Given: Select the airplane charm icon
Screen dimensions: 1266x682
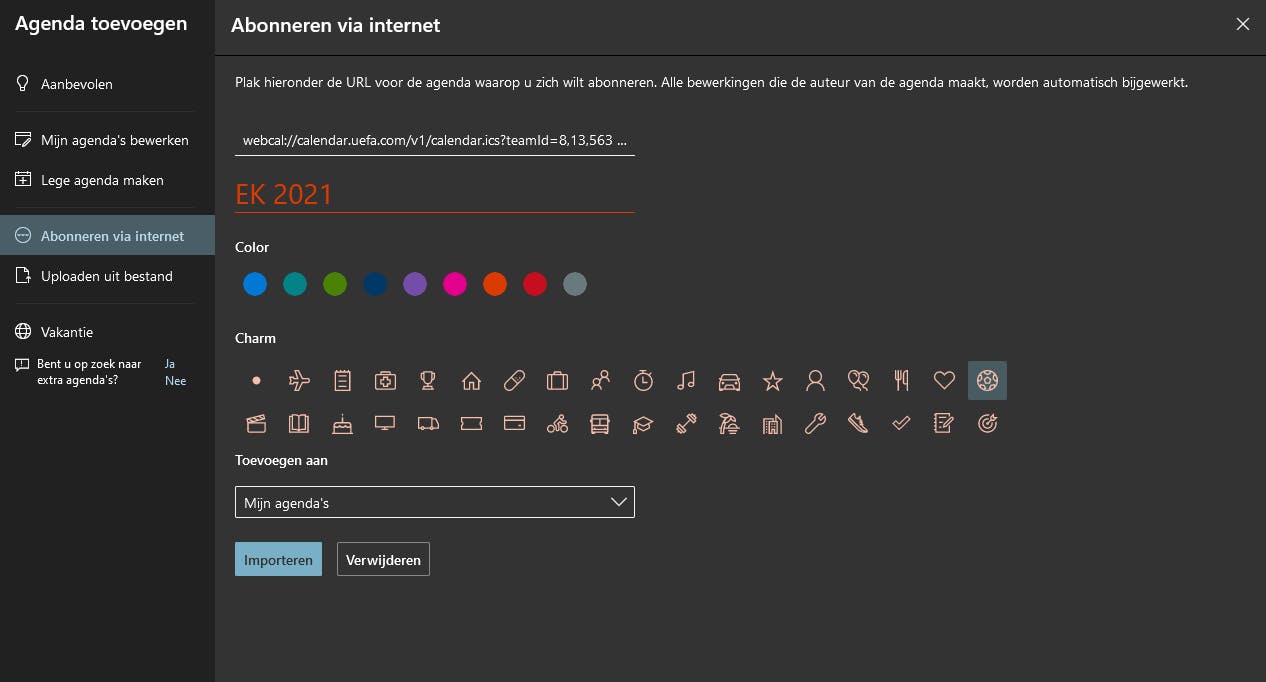Looking at the screenshot, I should (x=299, y=380).
